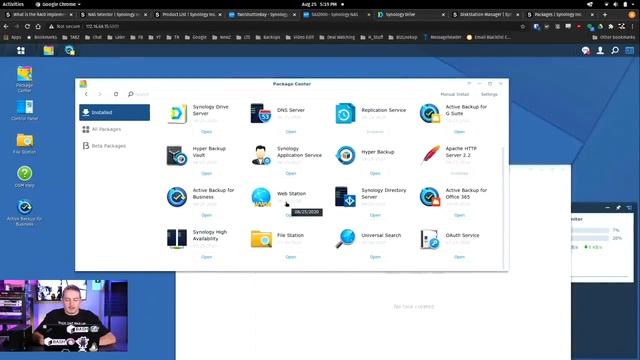640x360 pixels.
Task: Toggle the DSM widgets panel icon
Action: click(629, 51)
